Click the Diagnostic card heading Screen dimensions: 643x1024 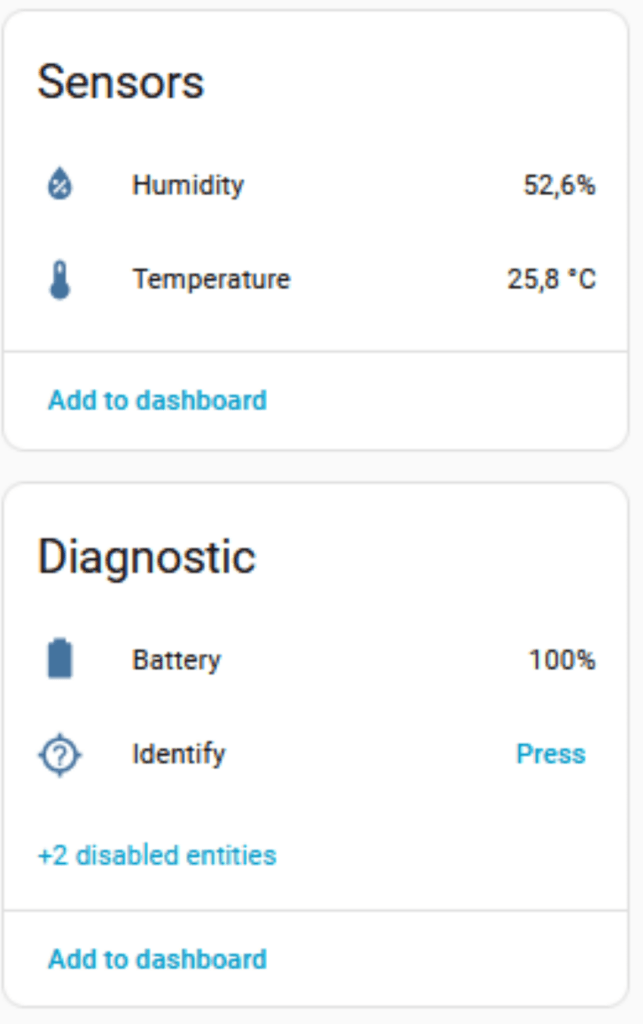click(x=147, y=557)
